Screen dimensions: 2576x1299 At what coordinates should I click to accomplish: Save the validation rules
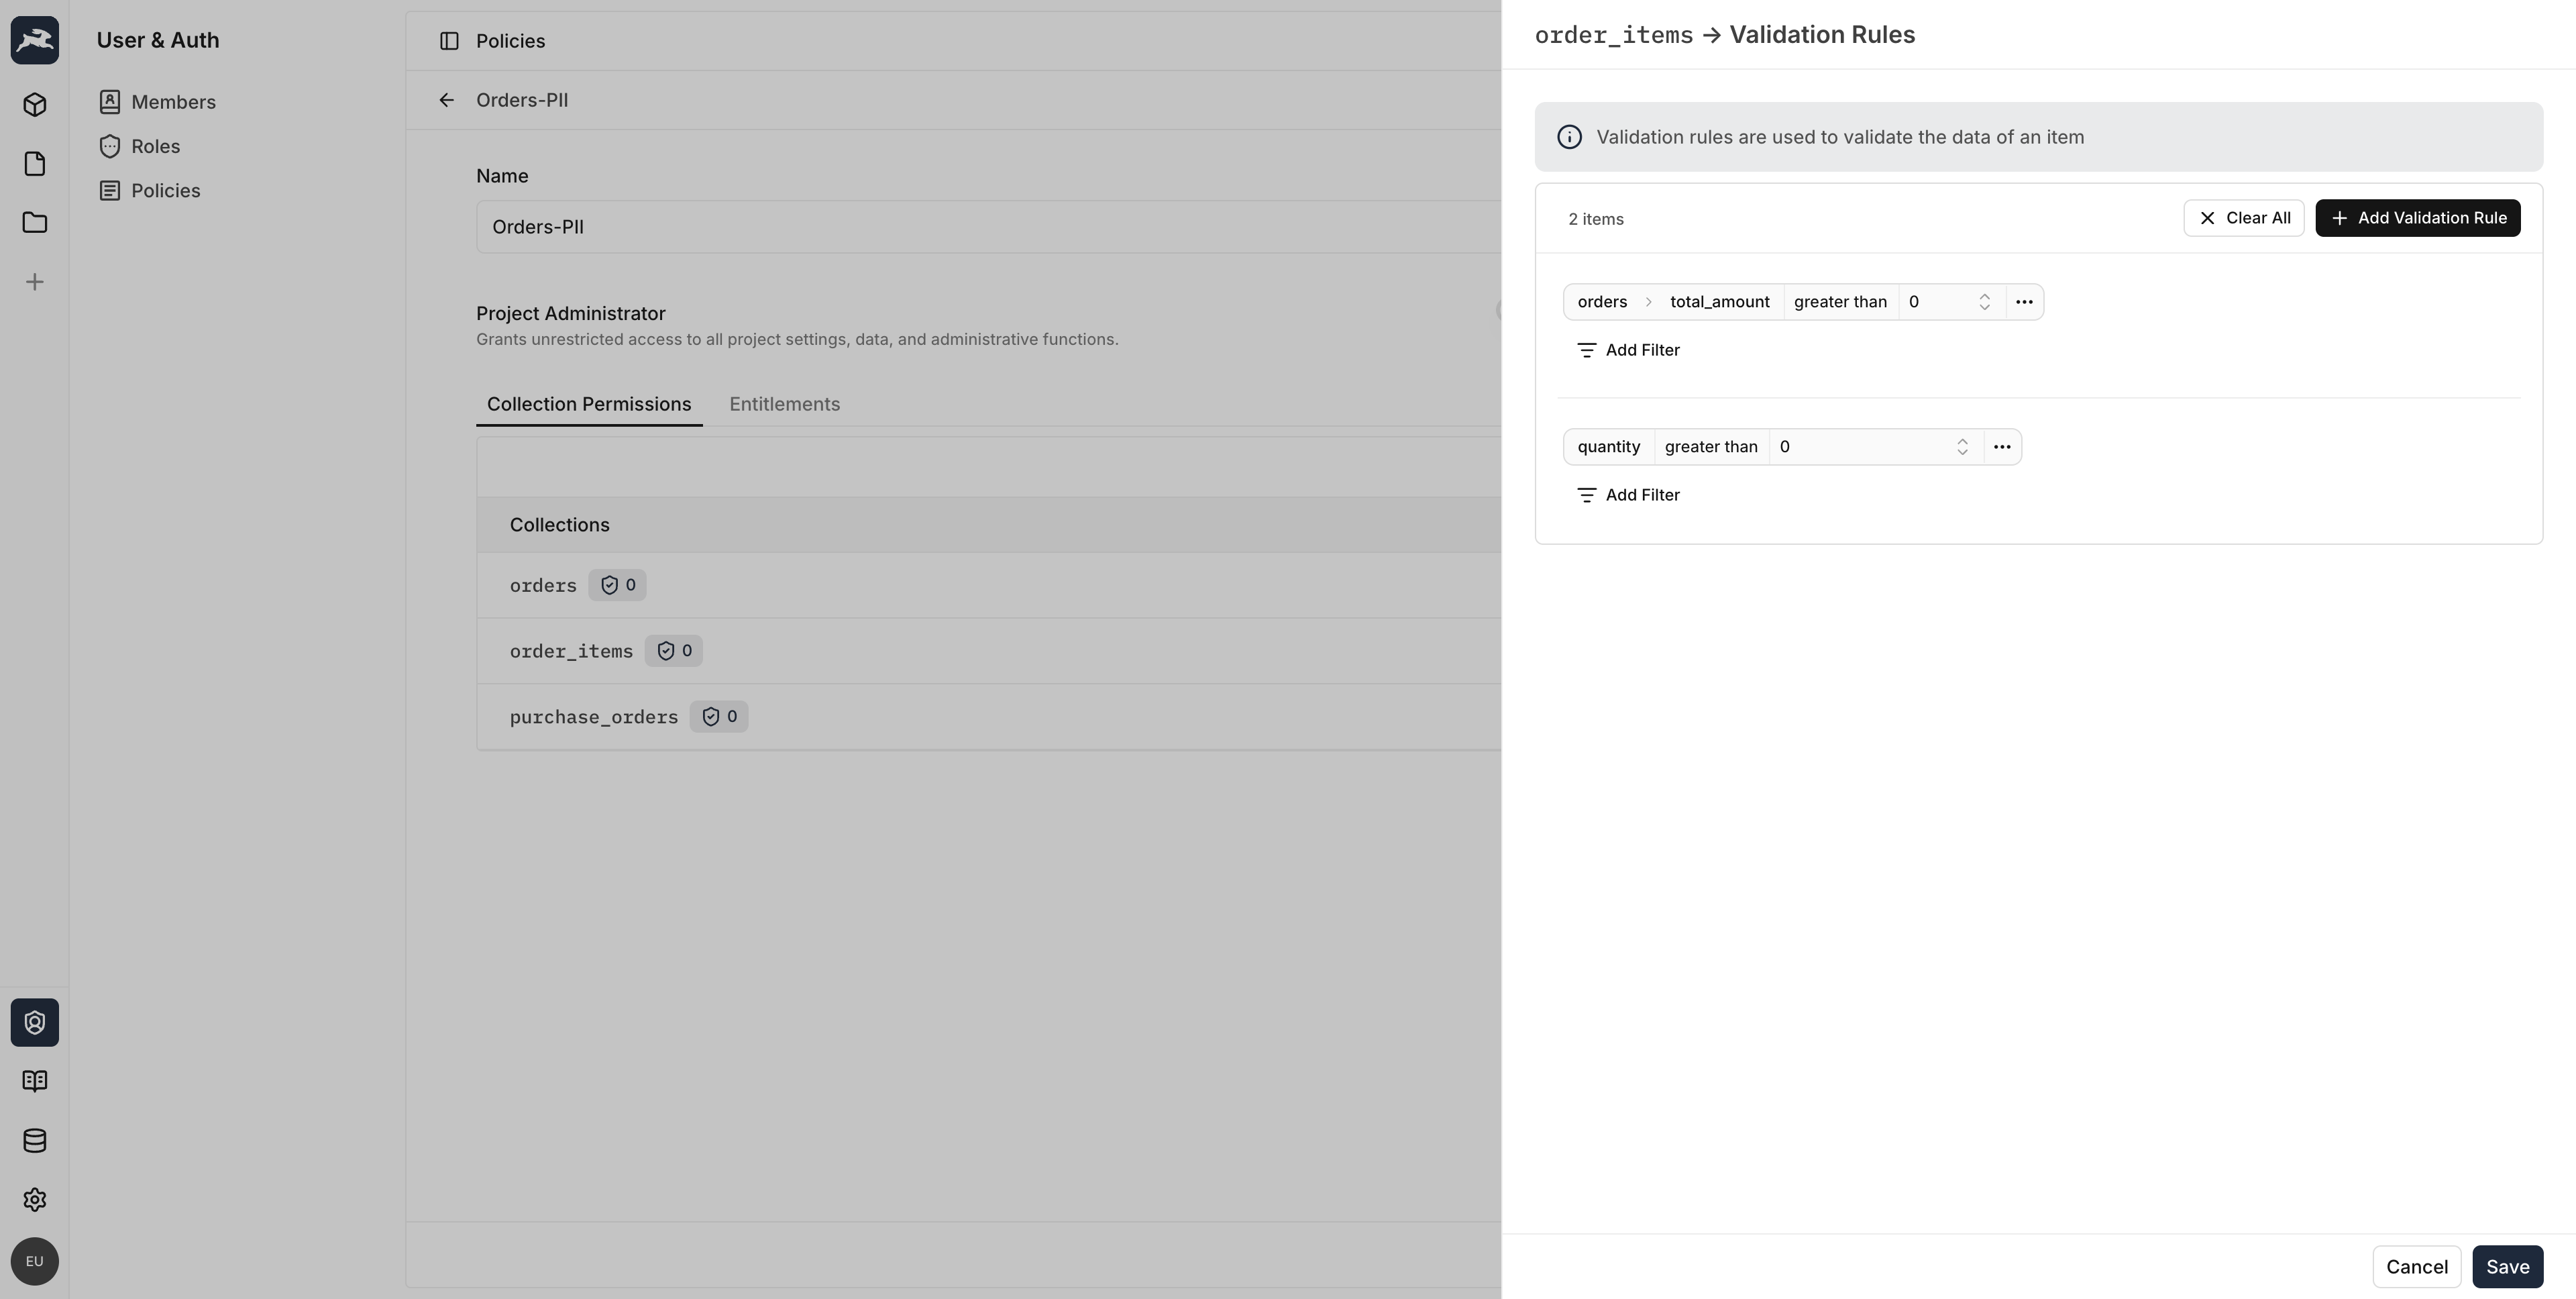pyautogui.click(x=2507, y=1267)
